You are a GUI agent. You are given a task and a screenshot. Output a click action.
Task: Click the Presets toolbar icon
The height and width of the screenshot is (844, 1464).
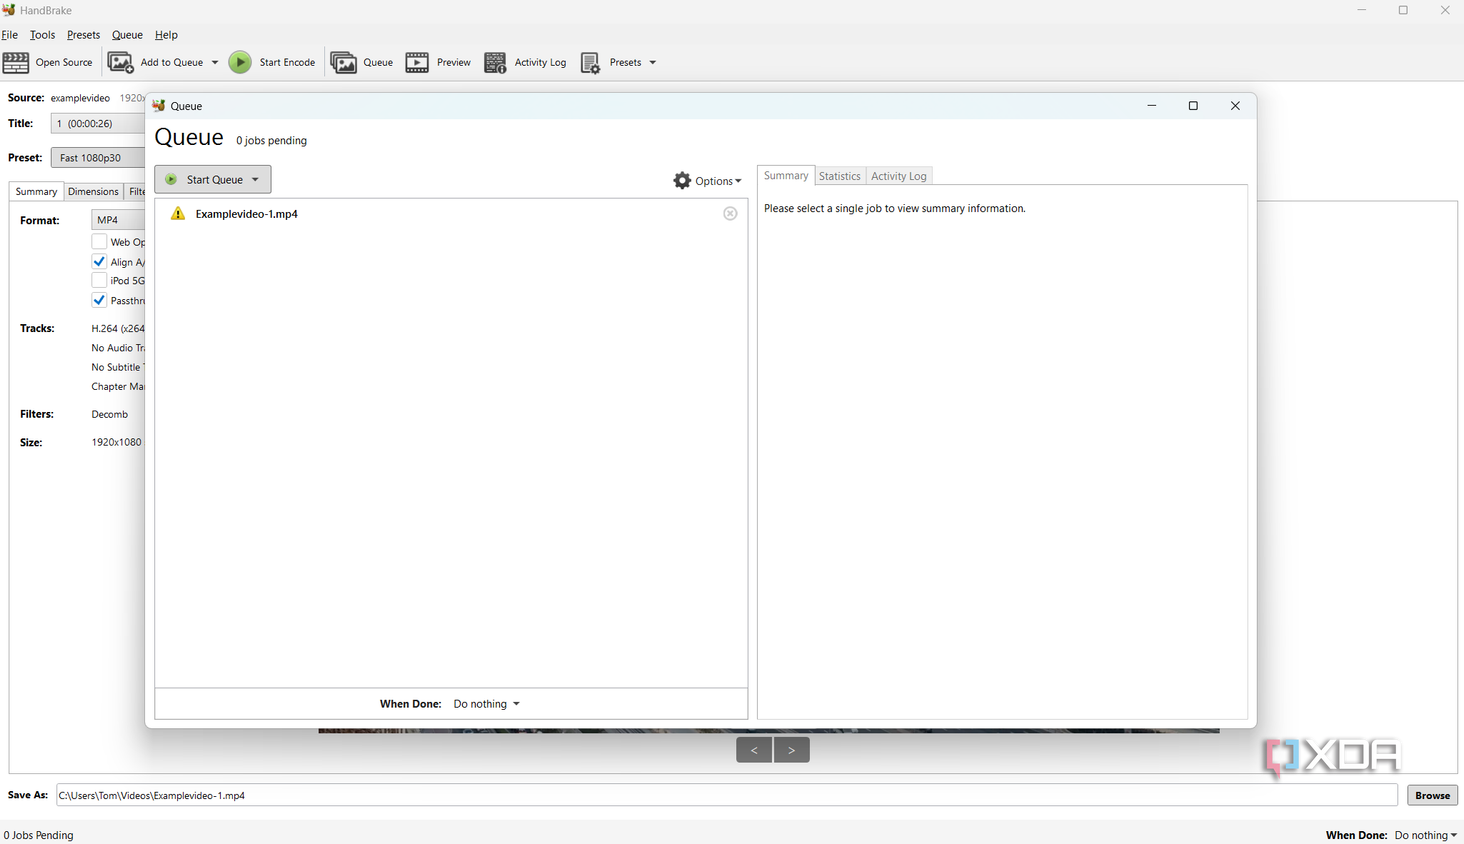[591, 62]
